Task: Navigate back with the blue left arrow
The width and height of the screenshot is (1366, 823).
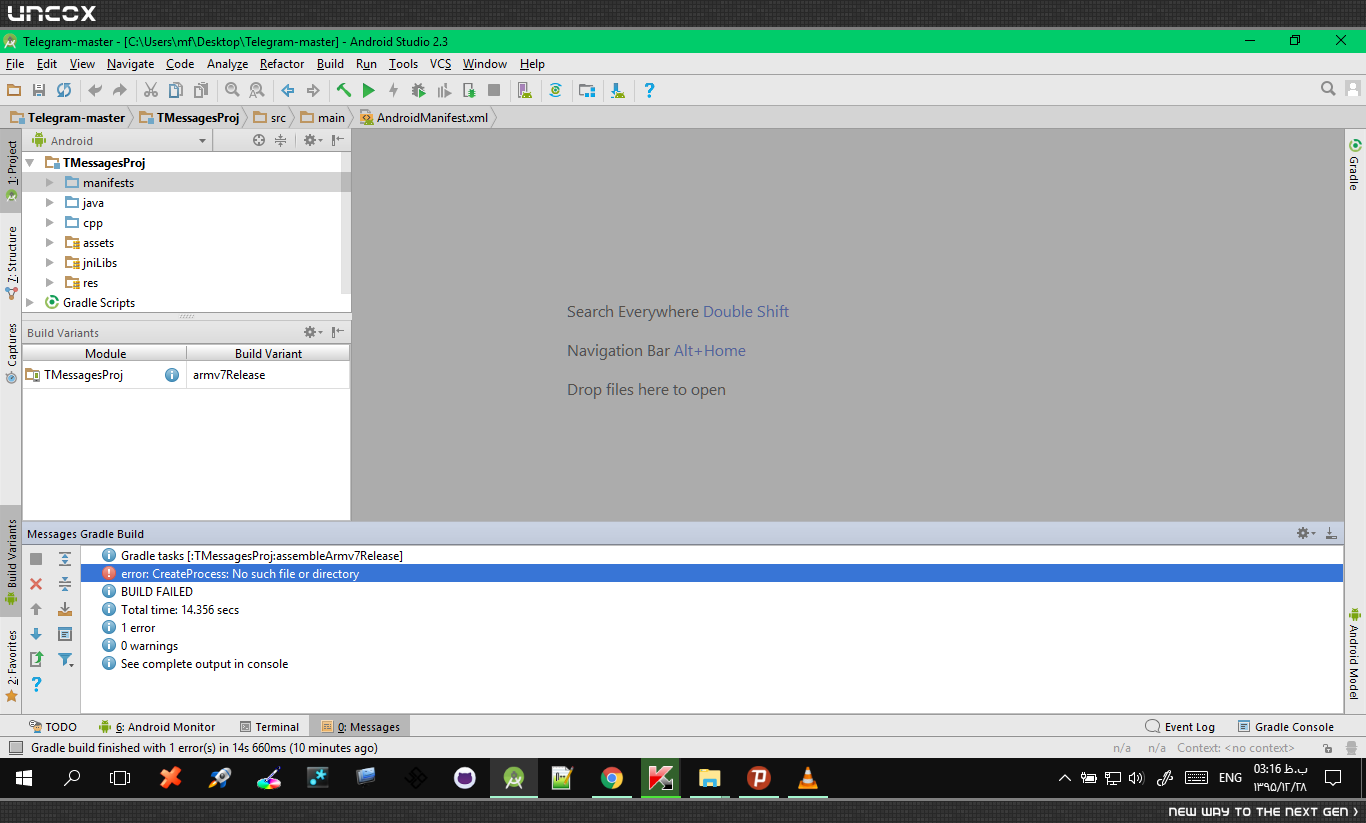Action: 288,90
